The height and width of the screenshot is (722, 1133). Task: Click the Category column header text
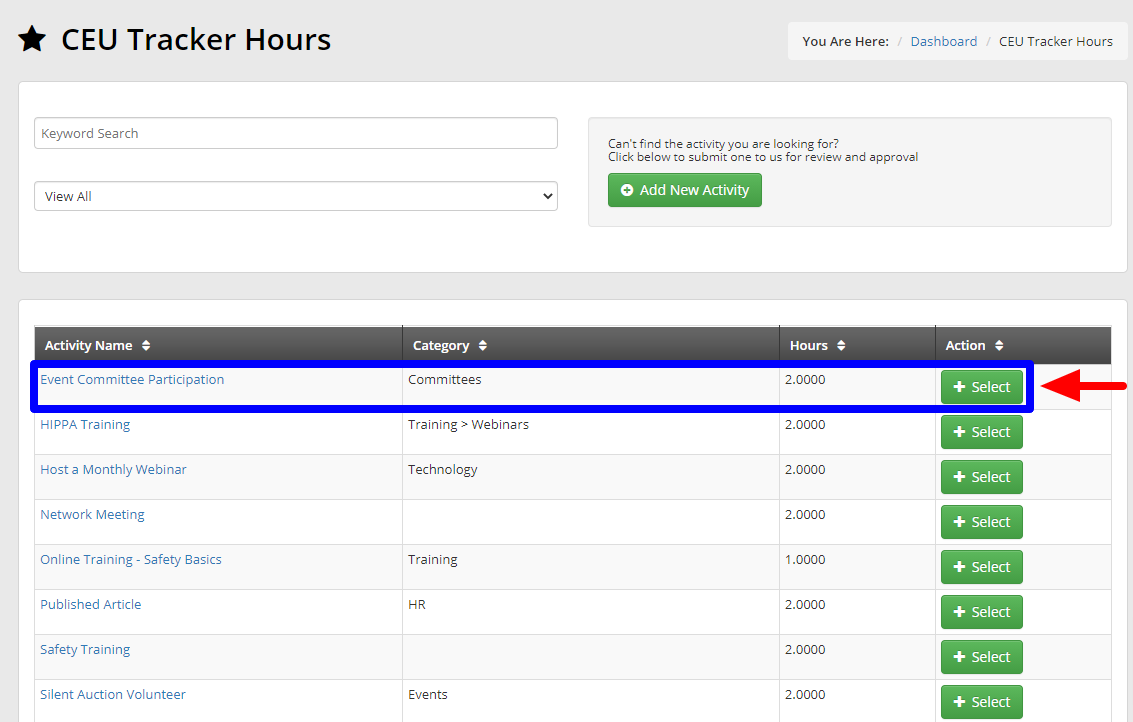(441, 345)
